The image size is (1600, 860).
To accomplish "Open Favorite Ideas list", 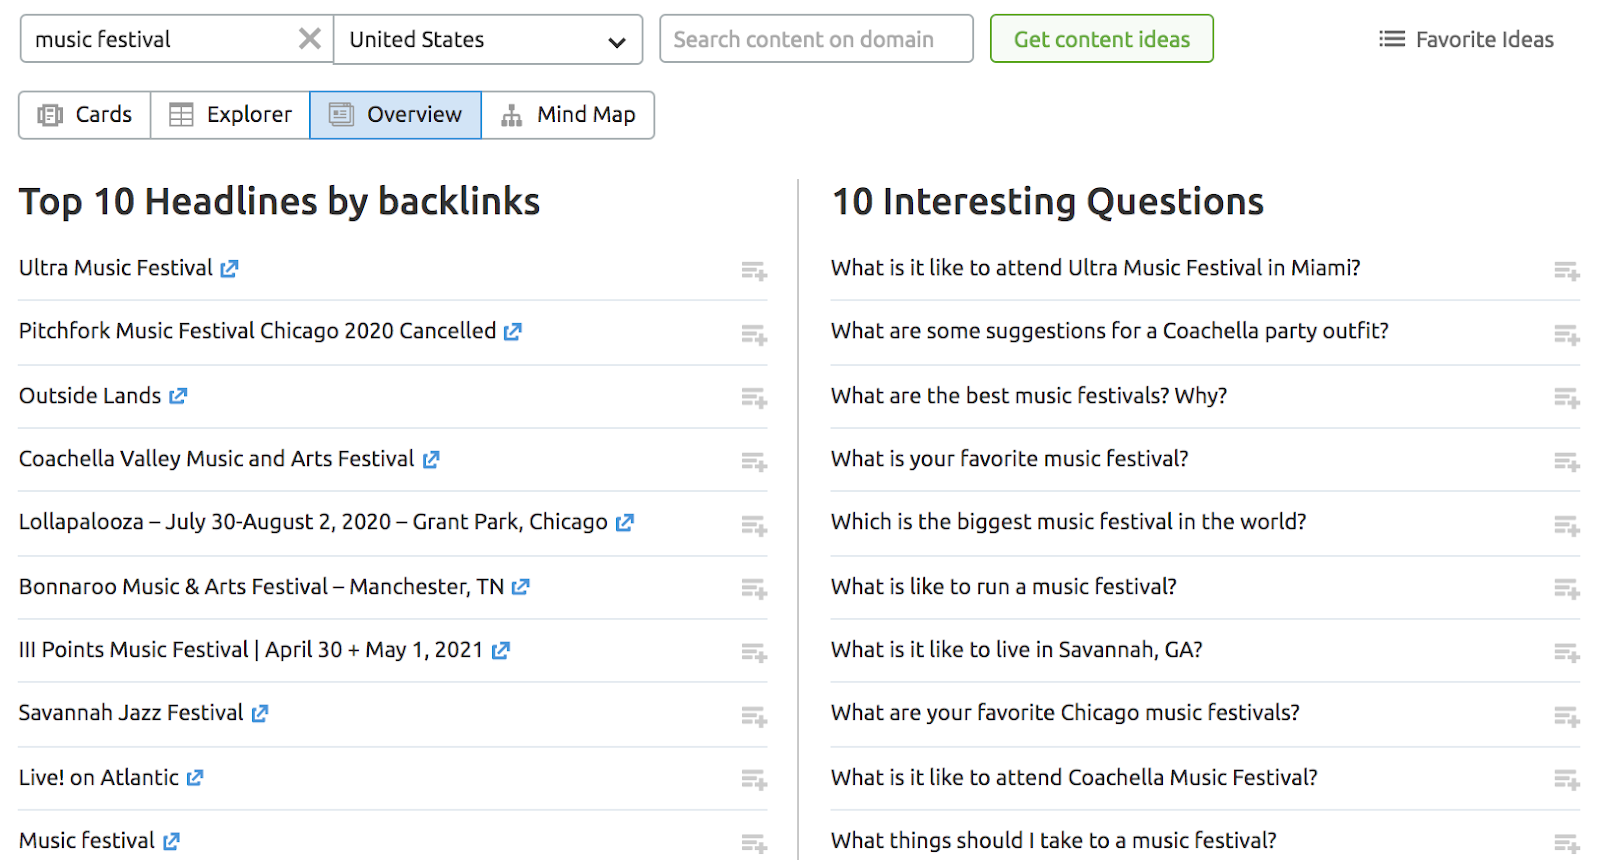I will [1466, 39].
